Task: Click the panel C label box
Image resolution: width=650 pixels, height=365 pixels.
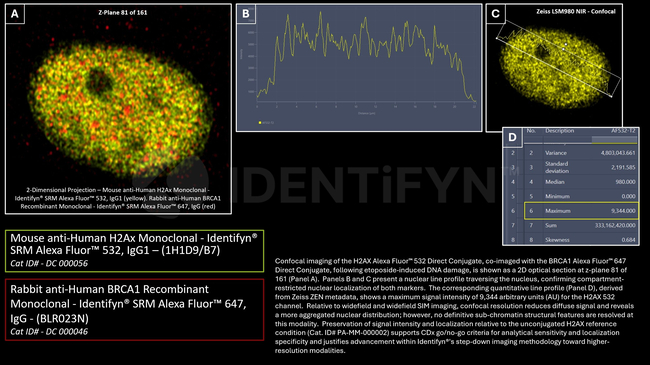Action: point(495,14)
